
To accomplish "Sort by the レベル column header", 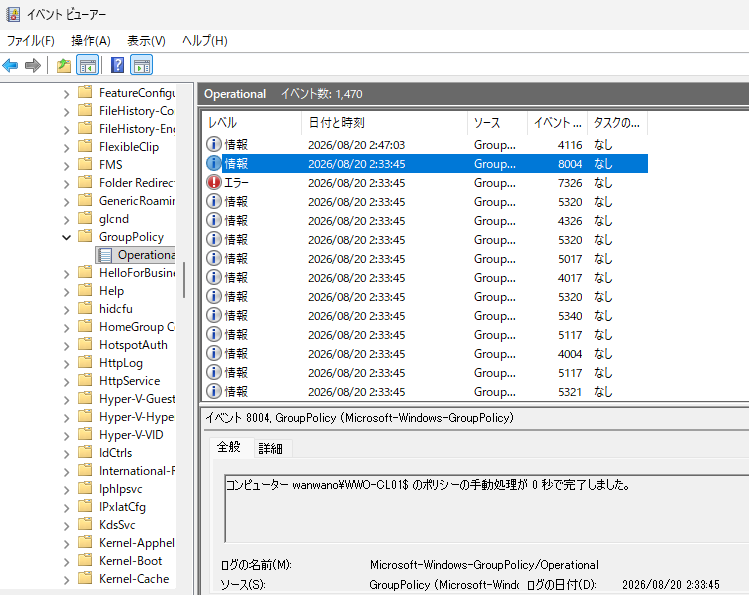I will [252, 123].
